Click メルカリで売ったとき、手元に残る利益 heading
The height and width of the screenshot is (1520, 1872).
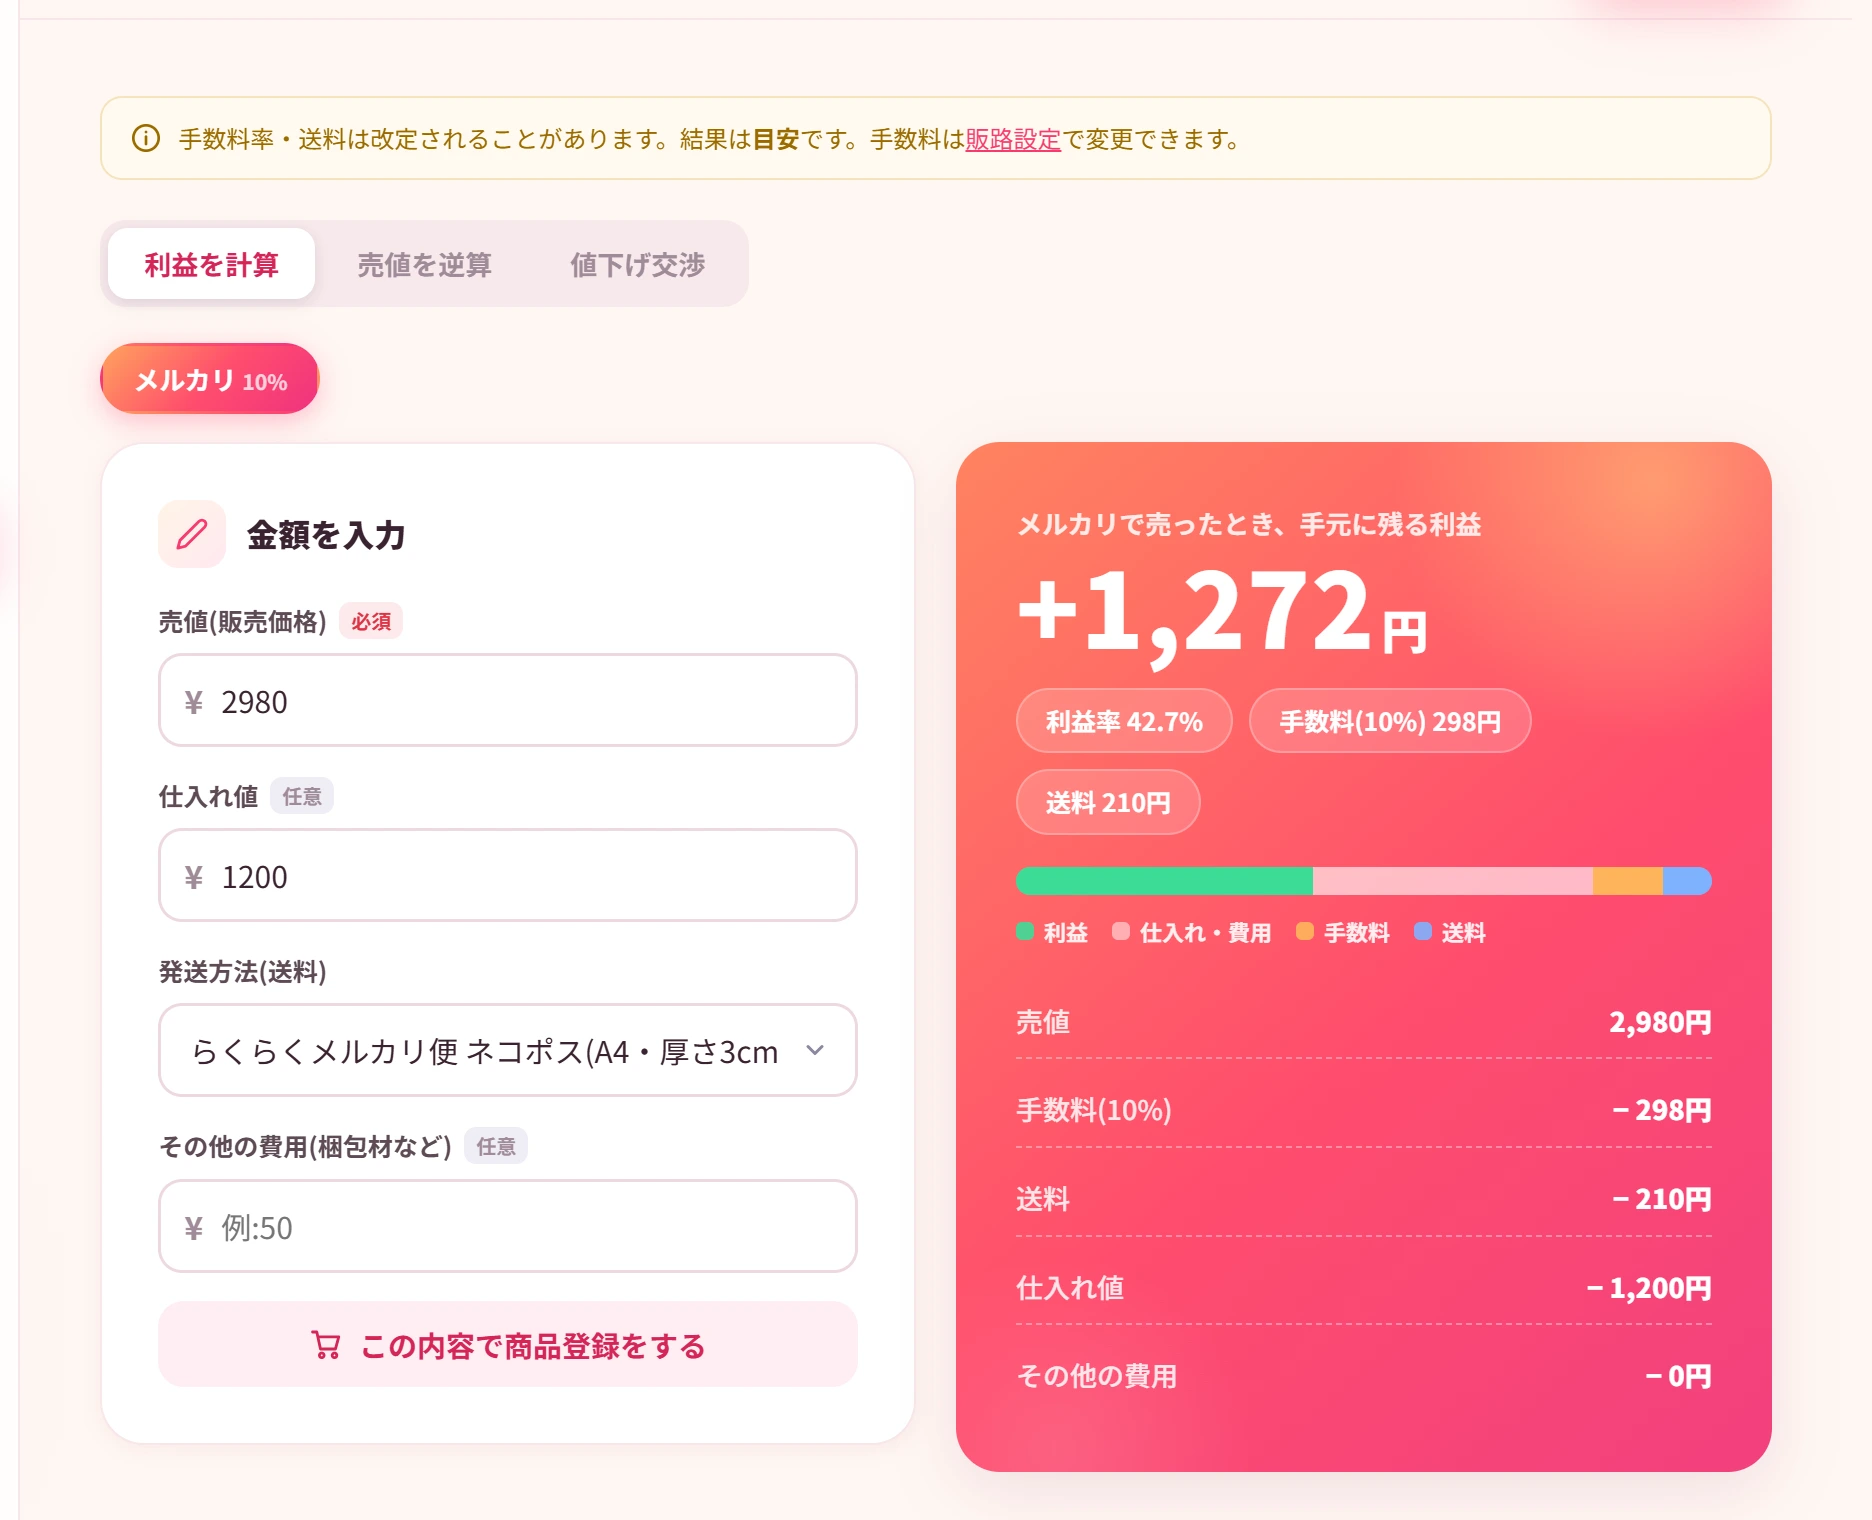coord(1249,524)
